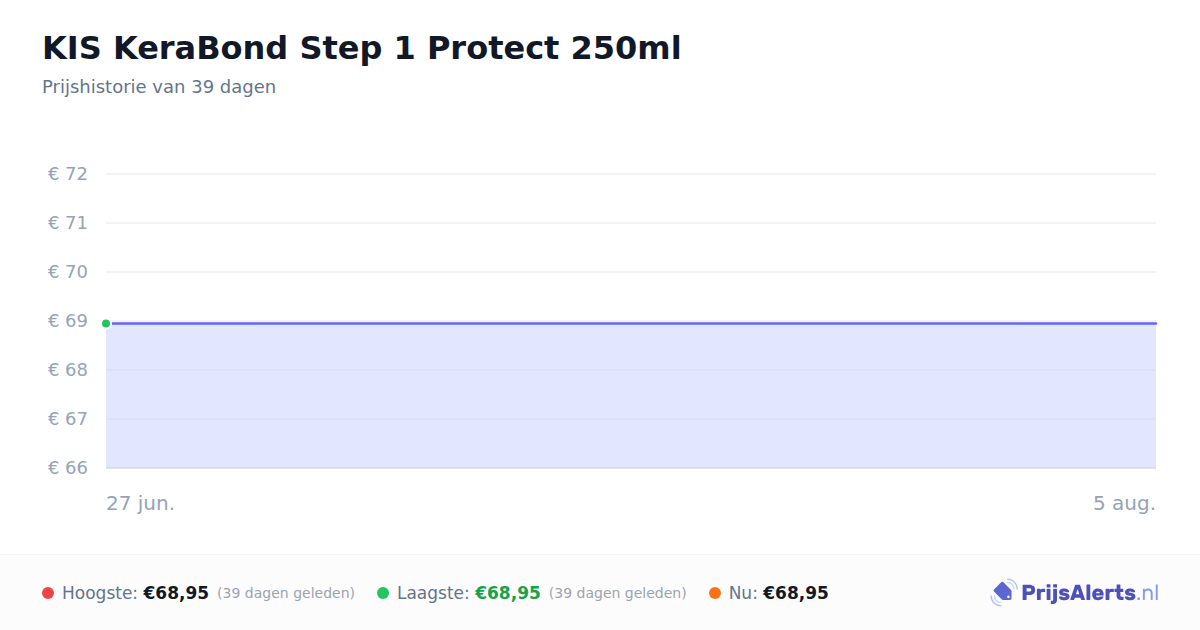1200x630 pixels.
Task: Click the shaded area below price line
Action: 631,396
